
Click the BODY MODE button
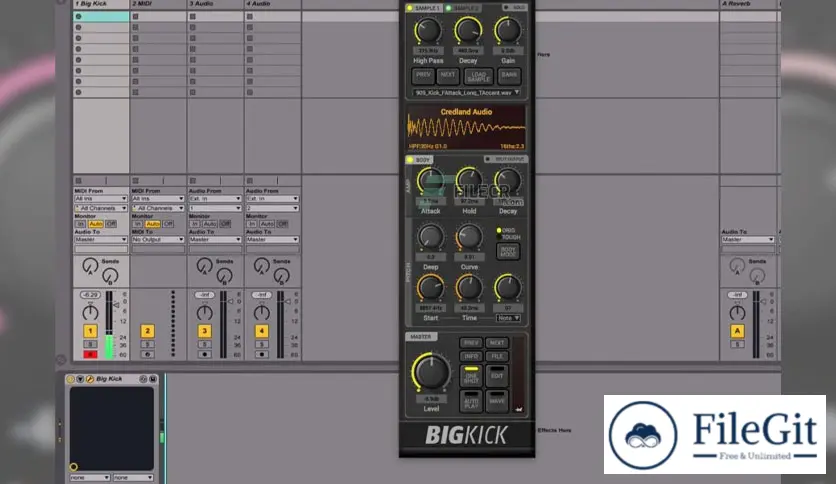pos(508,252)
